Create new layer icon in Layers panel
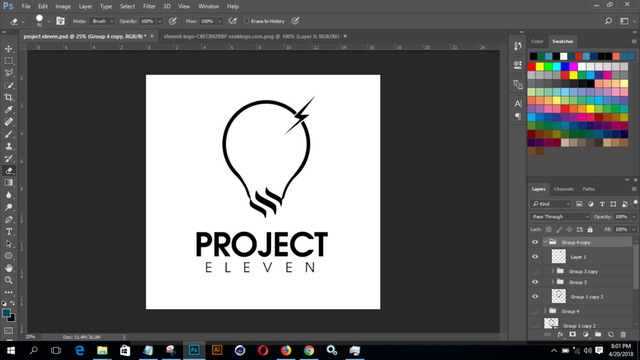Screen dimensions: 640x360 611,335
